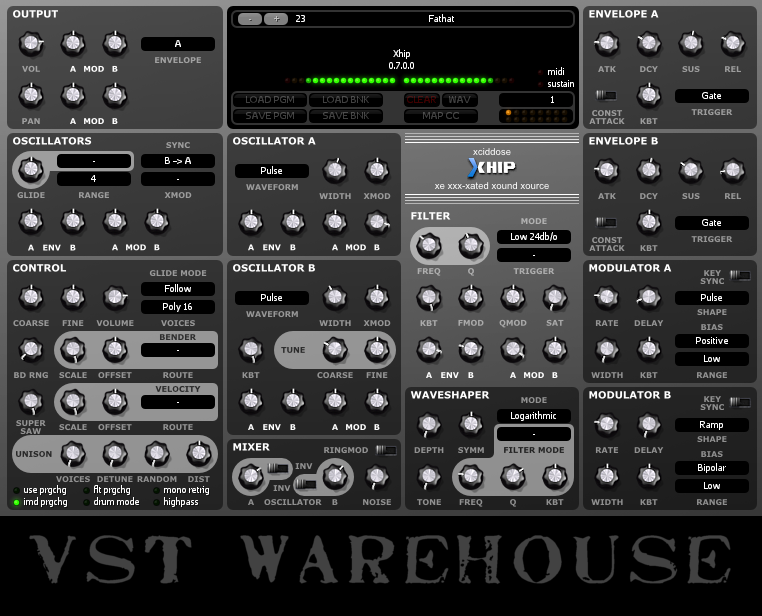Open GLIDE MODE dropdown showing Follow
This screenshot has height=616, width=762.
point(178,289)
